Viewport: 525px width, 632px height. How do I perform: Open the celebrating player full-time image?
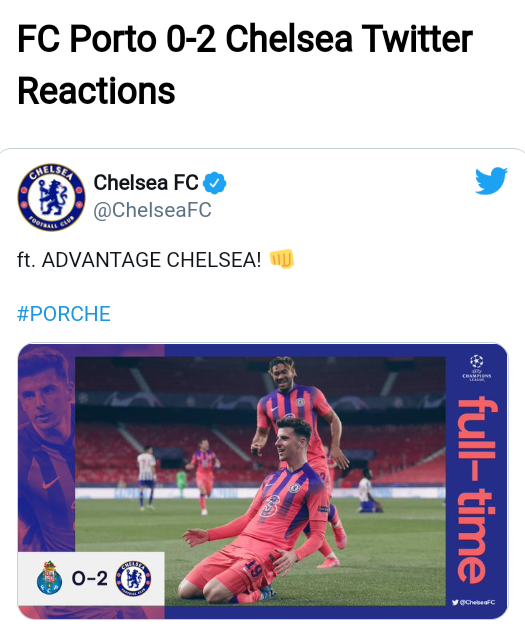click(263, 481)
